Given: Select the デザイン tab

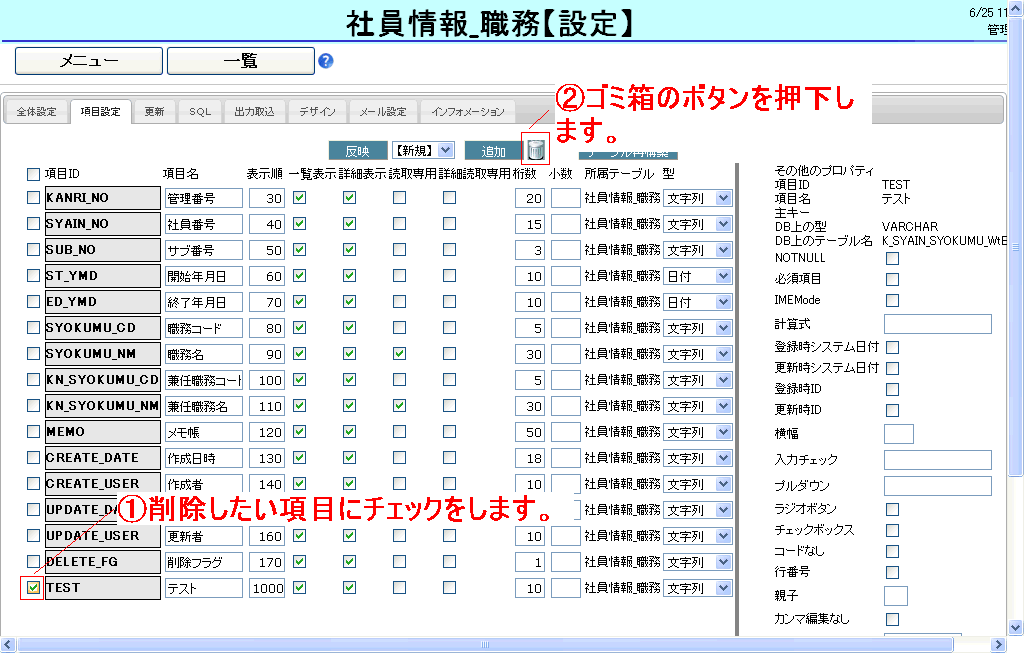Looking at the screenshot, I should point(317,112).
